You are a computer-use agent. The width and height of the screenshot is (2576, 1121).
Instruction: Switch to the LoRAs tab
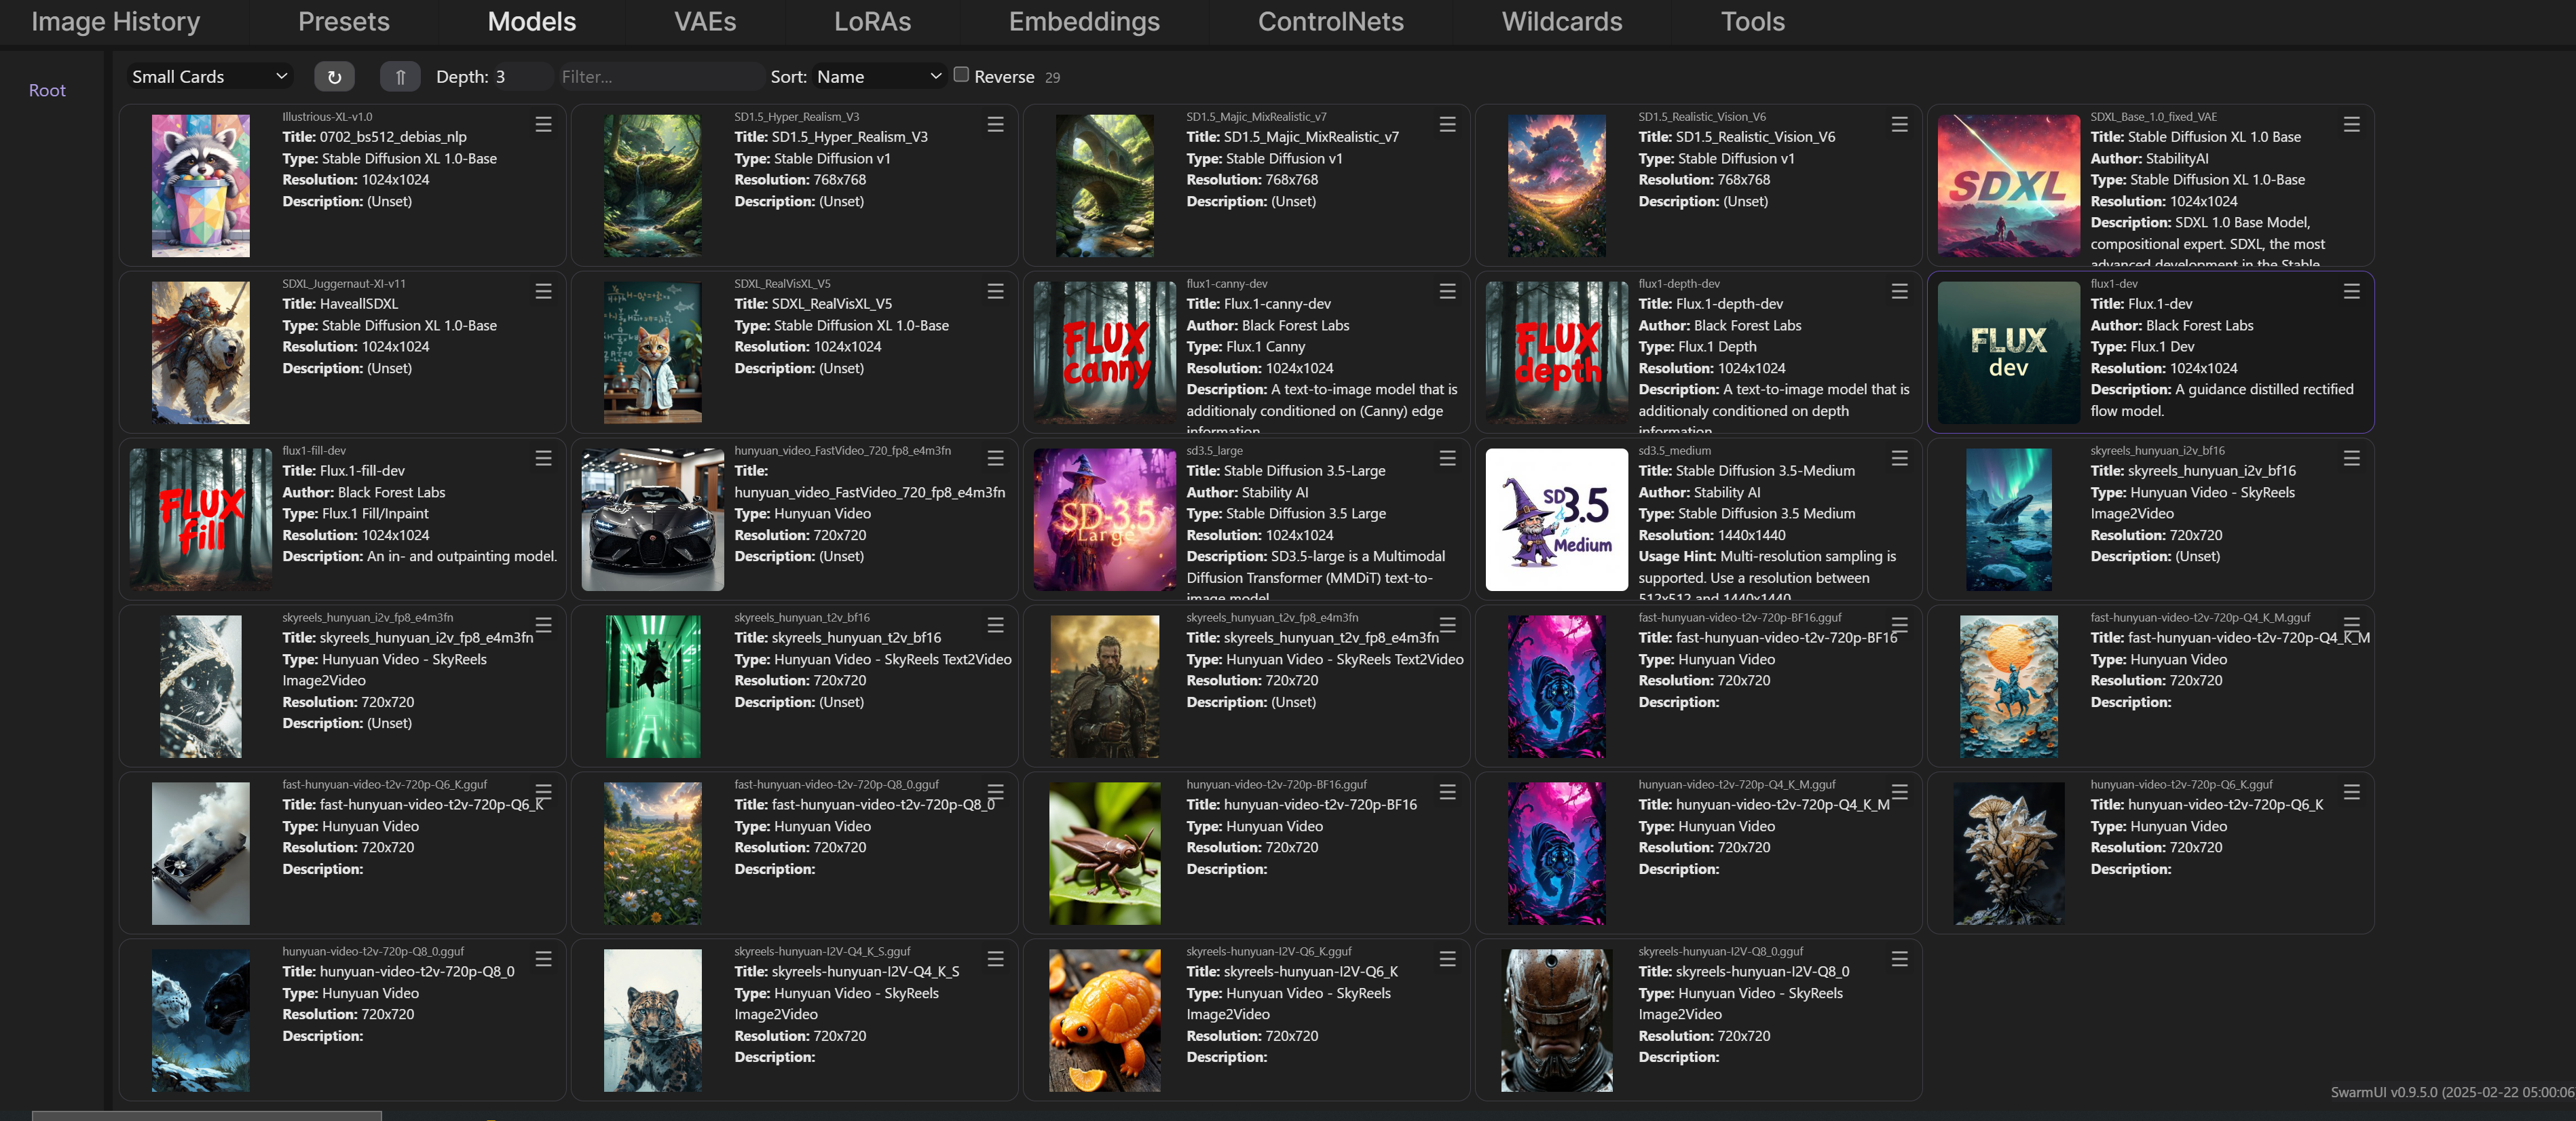[x=872, y=21]
